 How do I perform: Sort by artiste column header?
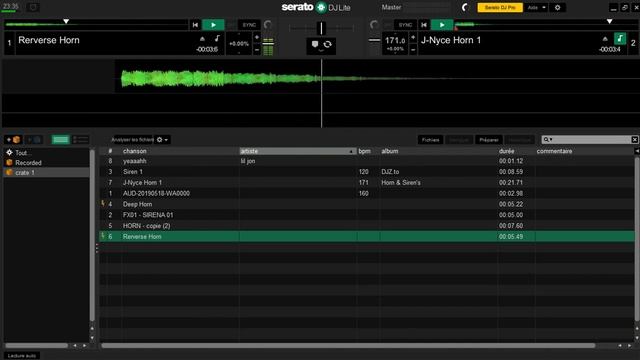coord(298,151)
